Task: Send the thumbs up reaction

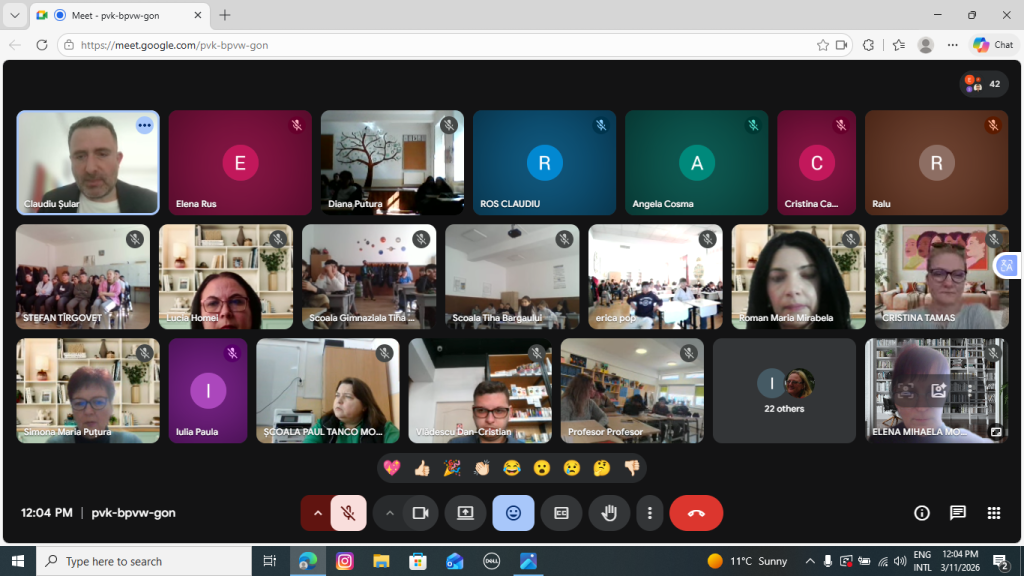Action: (x=421, y=468)
